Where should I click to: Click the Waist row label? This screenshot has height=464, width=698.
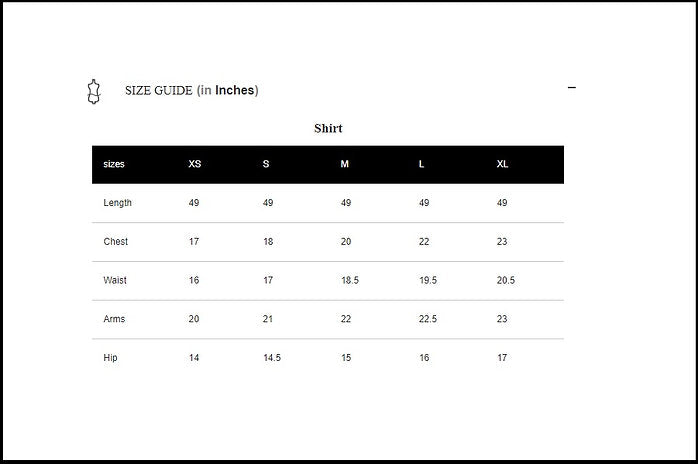(x=115, y=281)
